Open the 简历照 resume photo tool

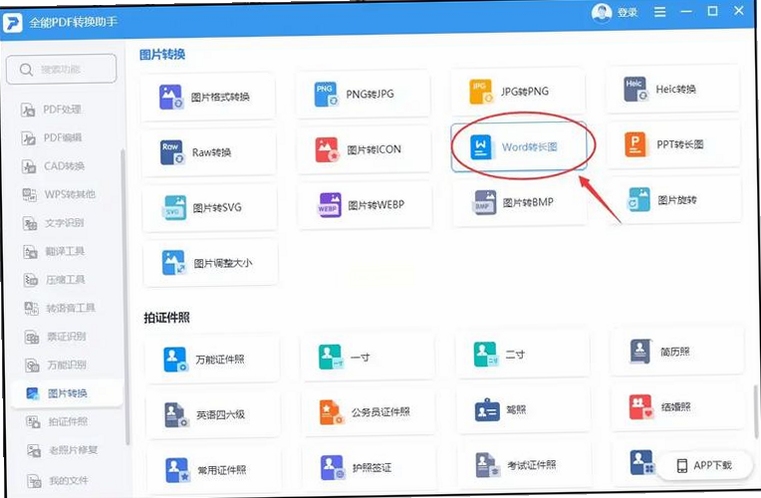click(x=678, y=351)
